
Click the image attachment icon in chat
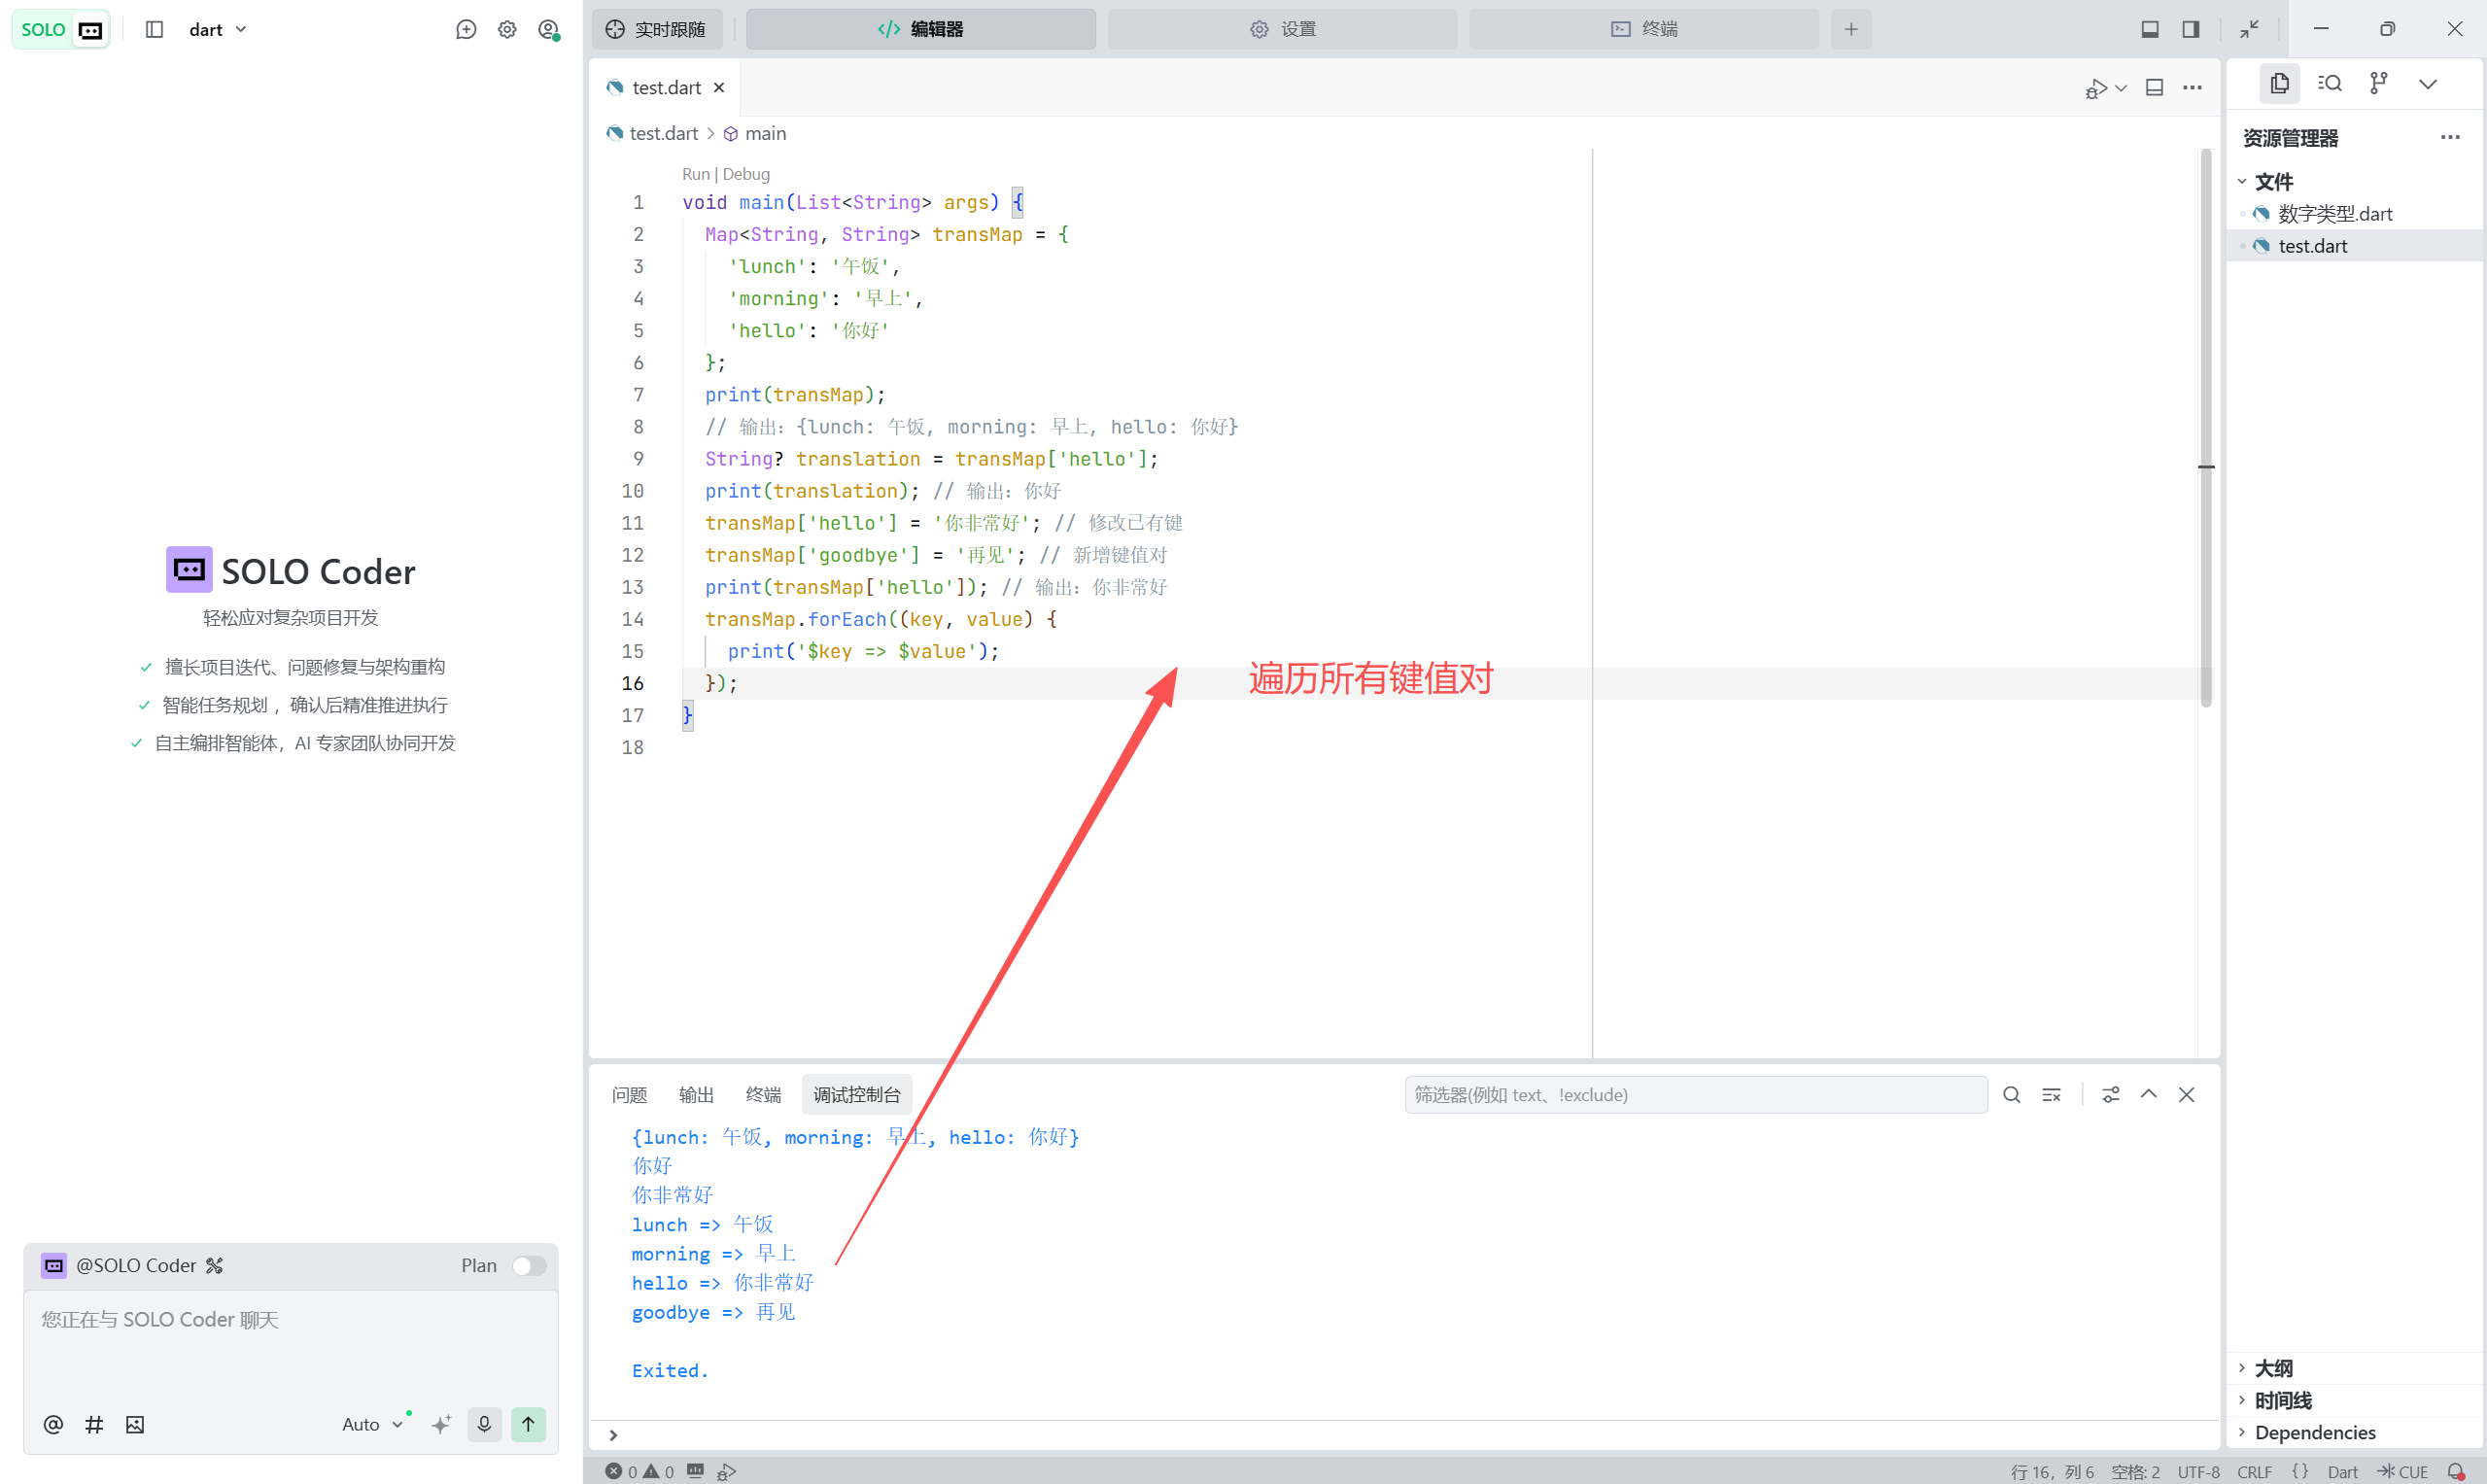tap(135, 1424)
